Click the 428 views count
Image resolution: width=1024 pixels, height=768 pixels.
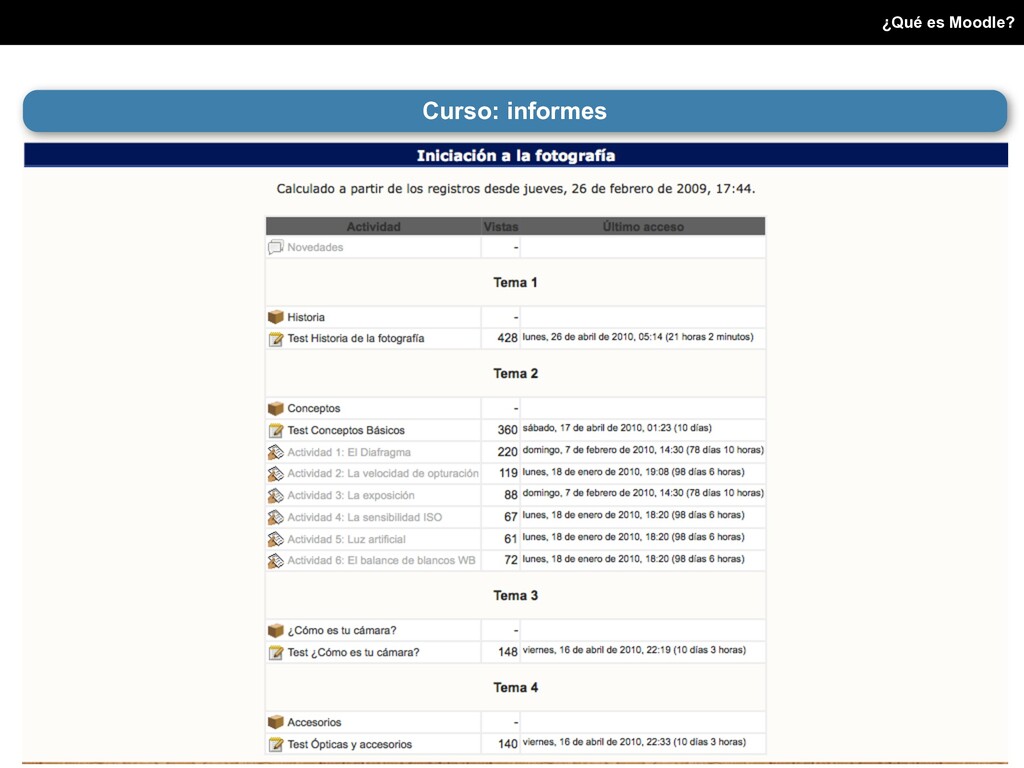[x=507, y=338]
